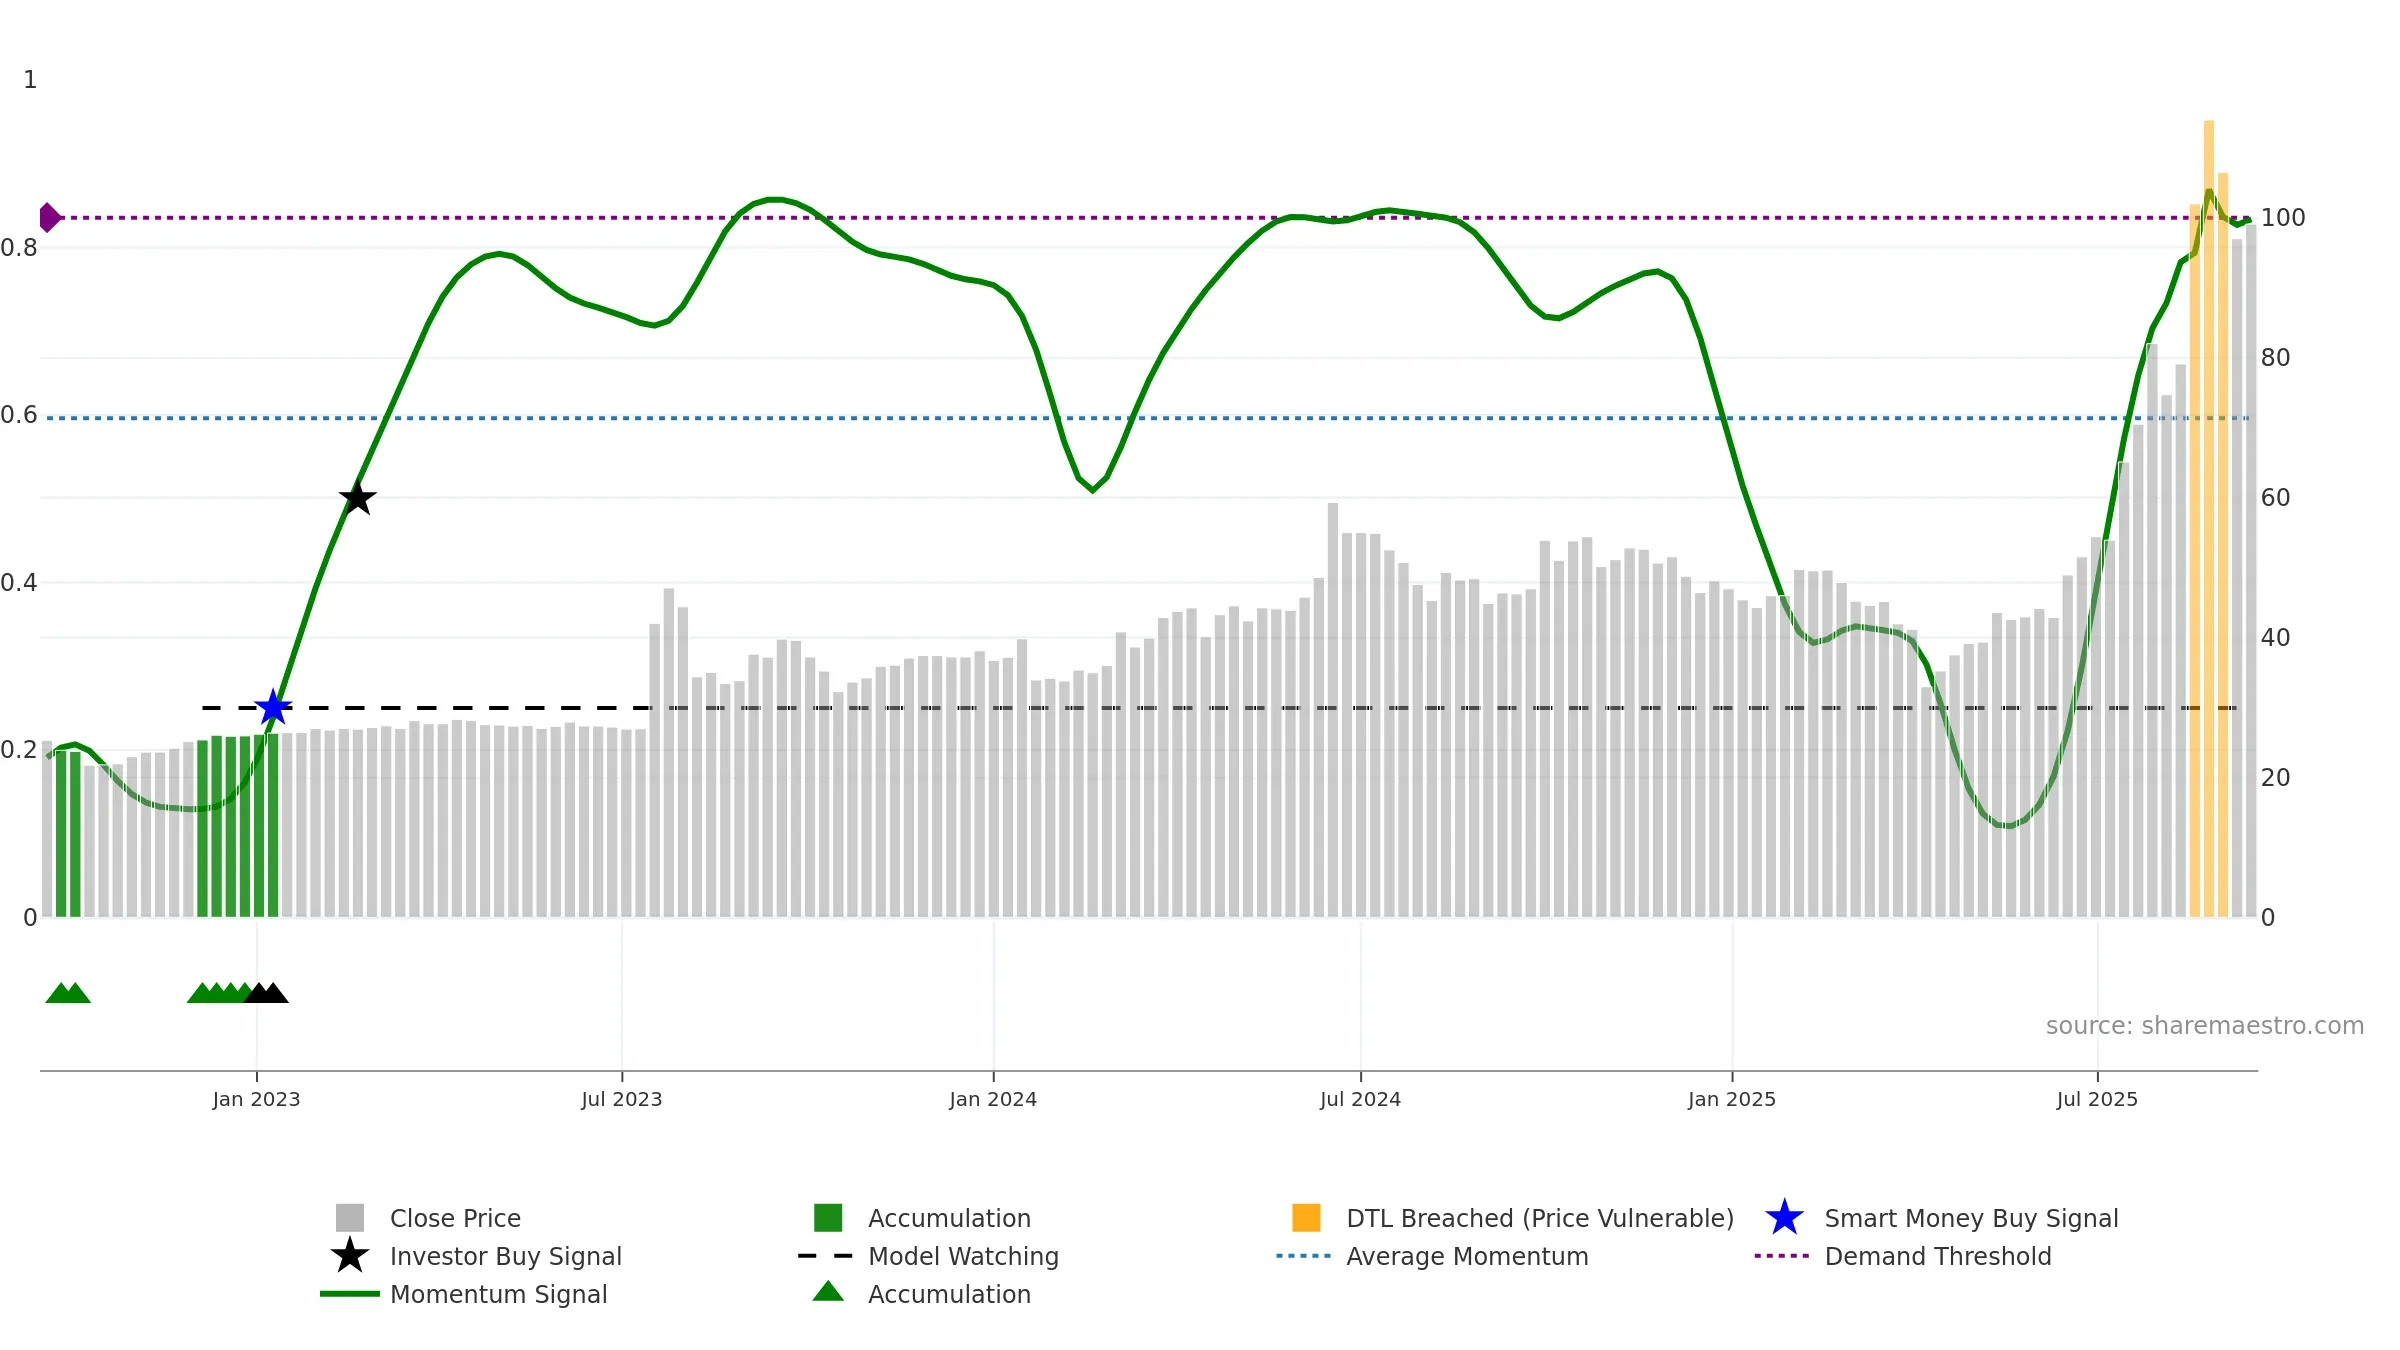Click the left axis value 0.8
2400x1350 pixels.
[19, 247]
